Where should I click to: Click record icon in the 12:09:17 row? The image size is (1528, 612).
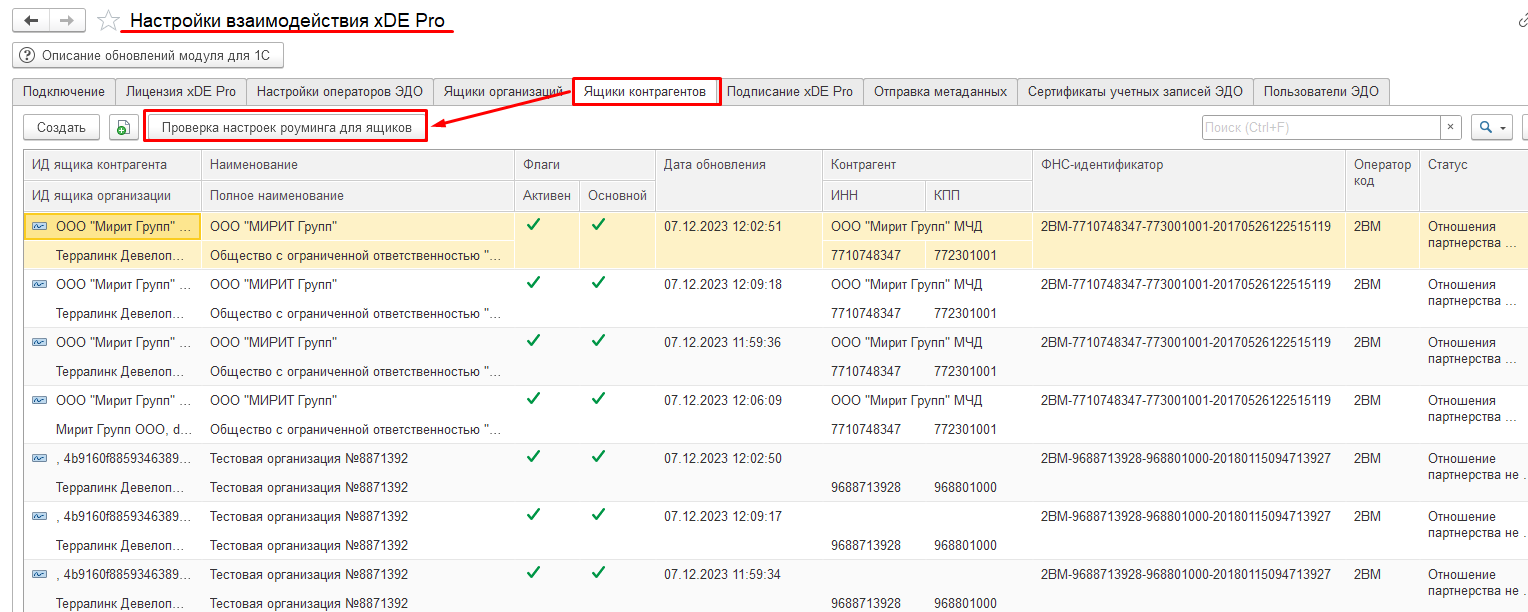40,517
